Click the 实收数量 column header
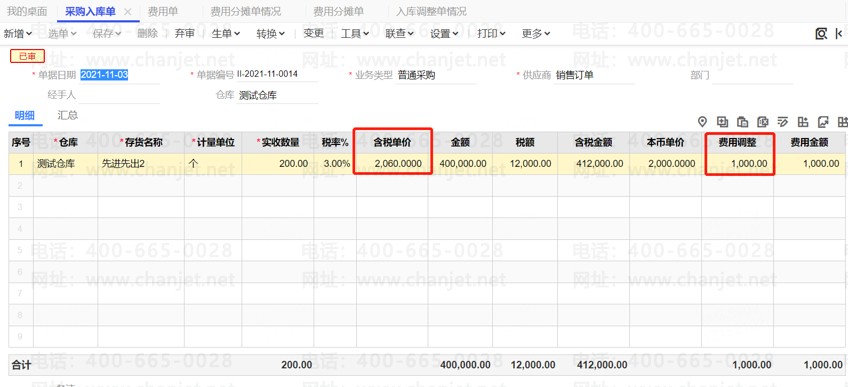This screenshot has height=387, width=848. pos(277,143)
